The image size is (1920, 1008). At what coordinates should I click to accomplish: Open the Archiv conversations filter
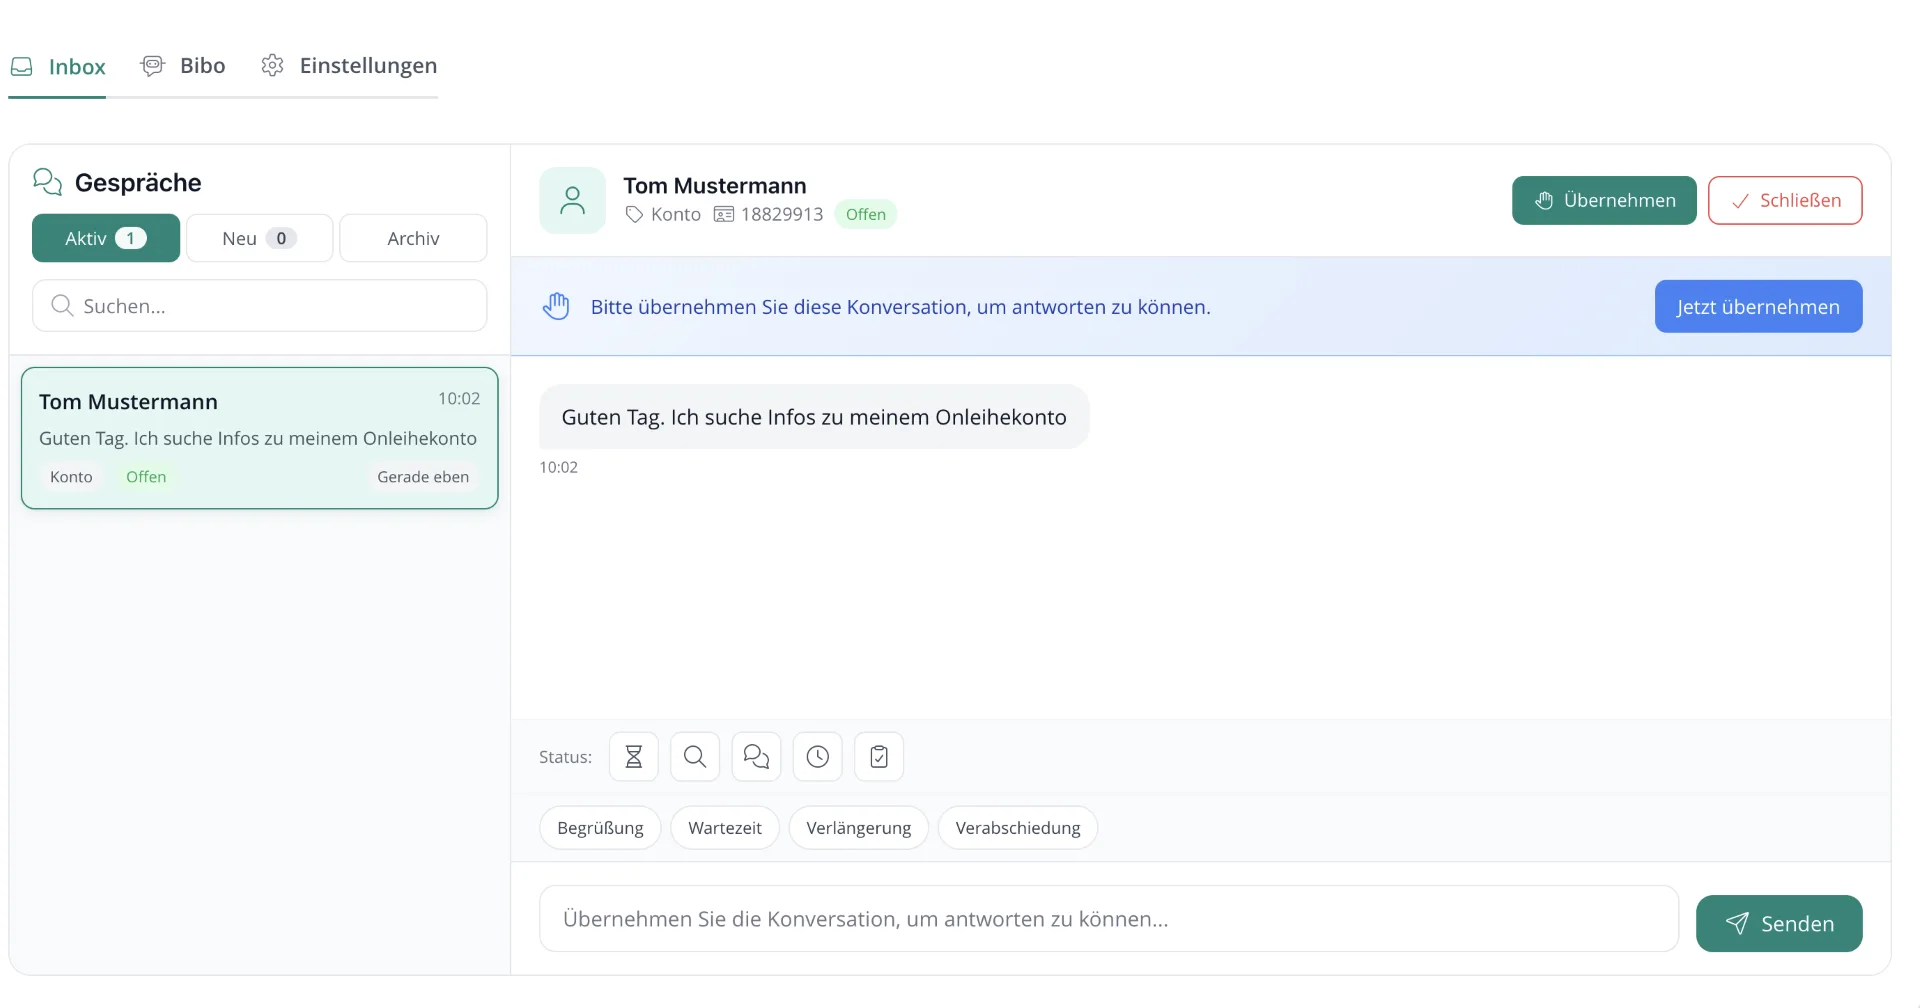(413, 238)
